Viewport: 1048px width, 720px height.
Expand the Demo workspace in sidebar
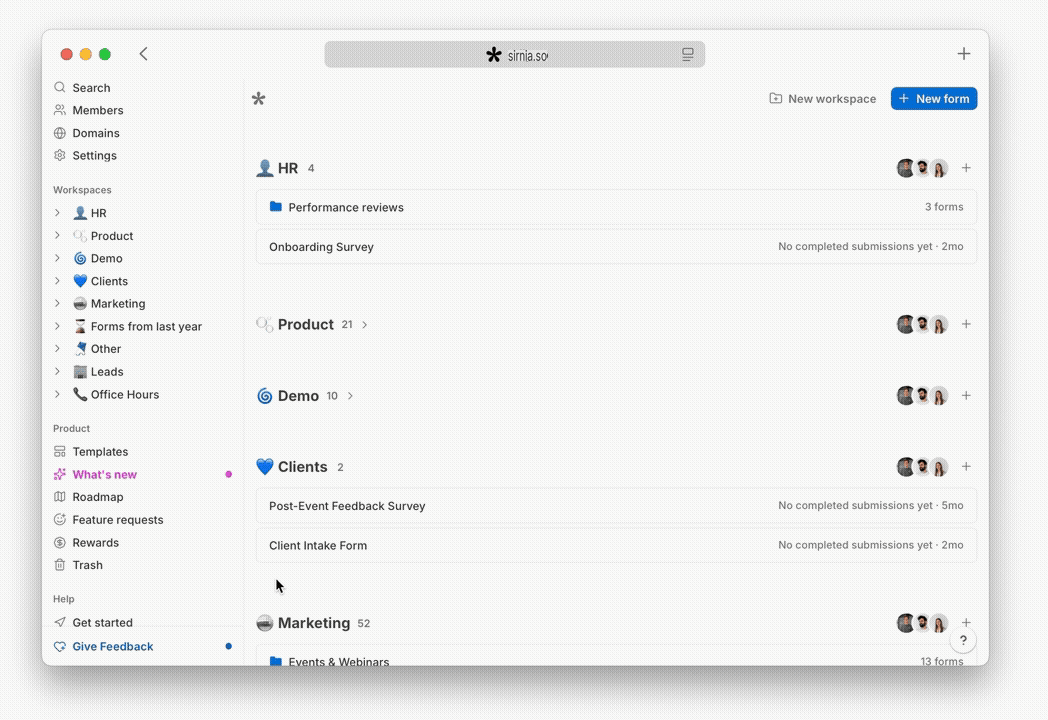pos(57,258)
